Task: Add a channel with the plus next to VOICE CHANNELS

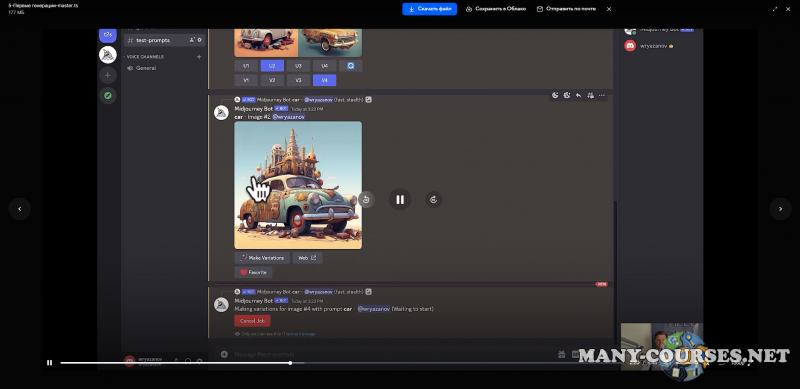Action: (199, 57)
